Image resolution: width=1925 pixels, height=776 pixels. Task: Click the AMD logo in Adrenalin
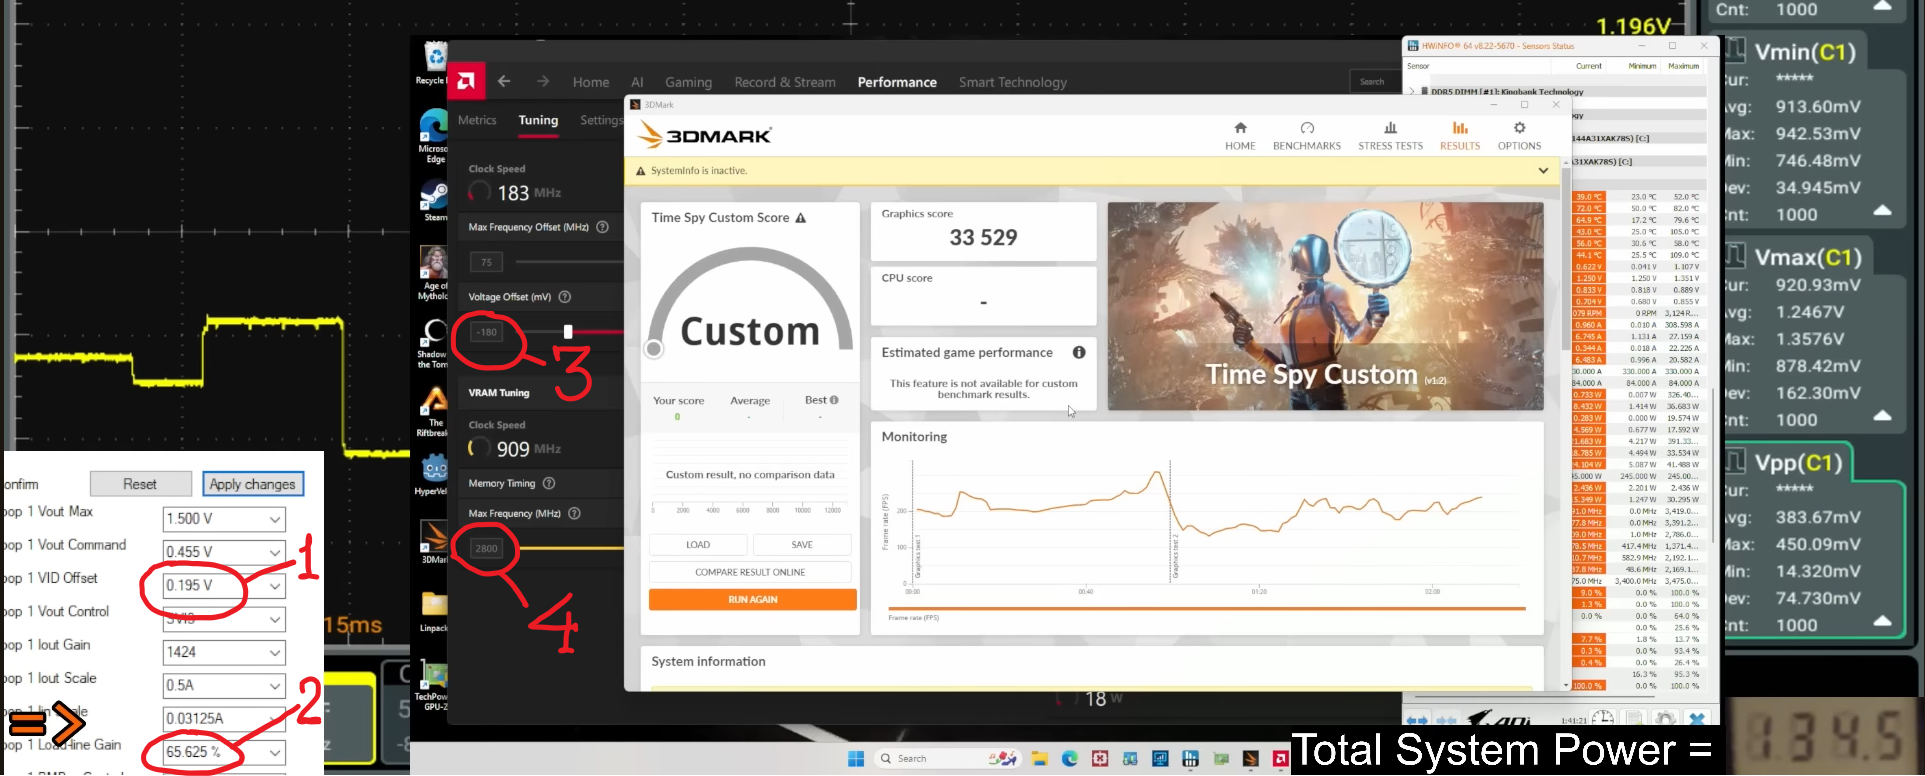466,82
